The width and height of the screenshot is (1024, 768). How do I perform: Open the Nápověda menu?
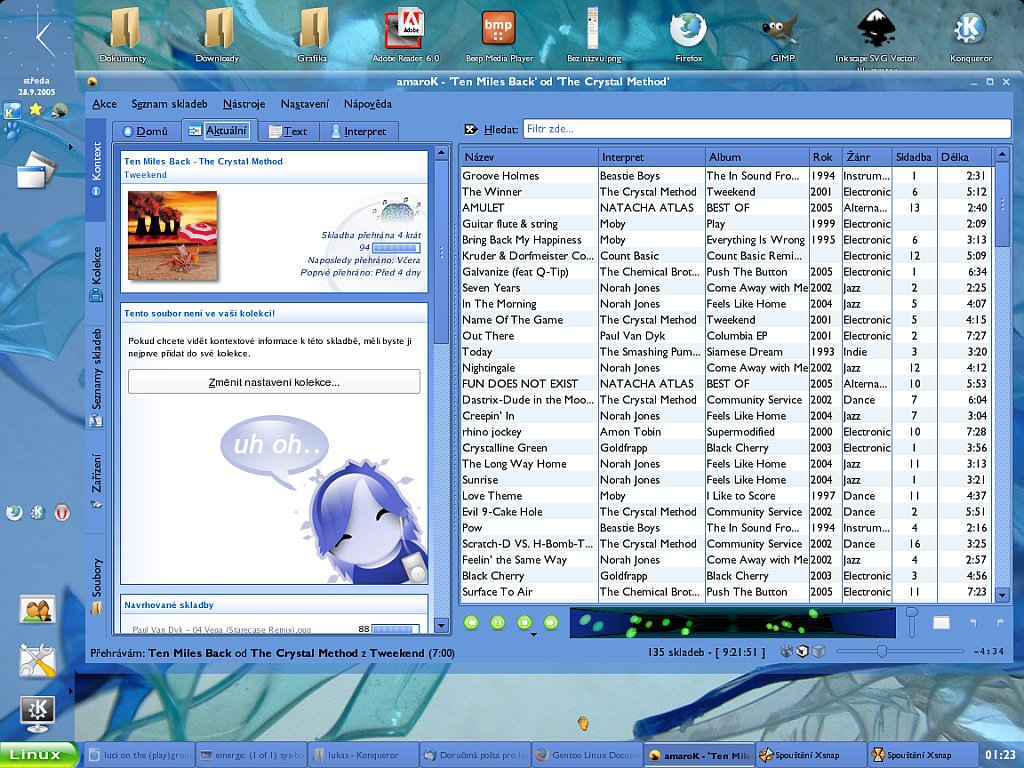[368, 104]
